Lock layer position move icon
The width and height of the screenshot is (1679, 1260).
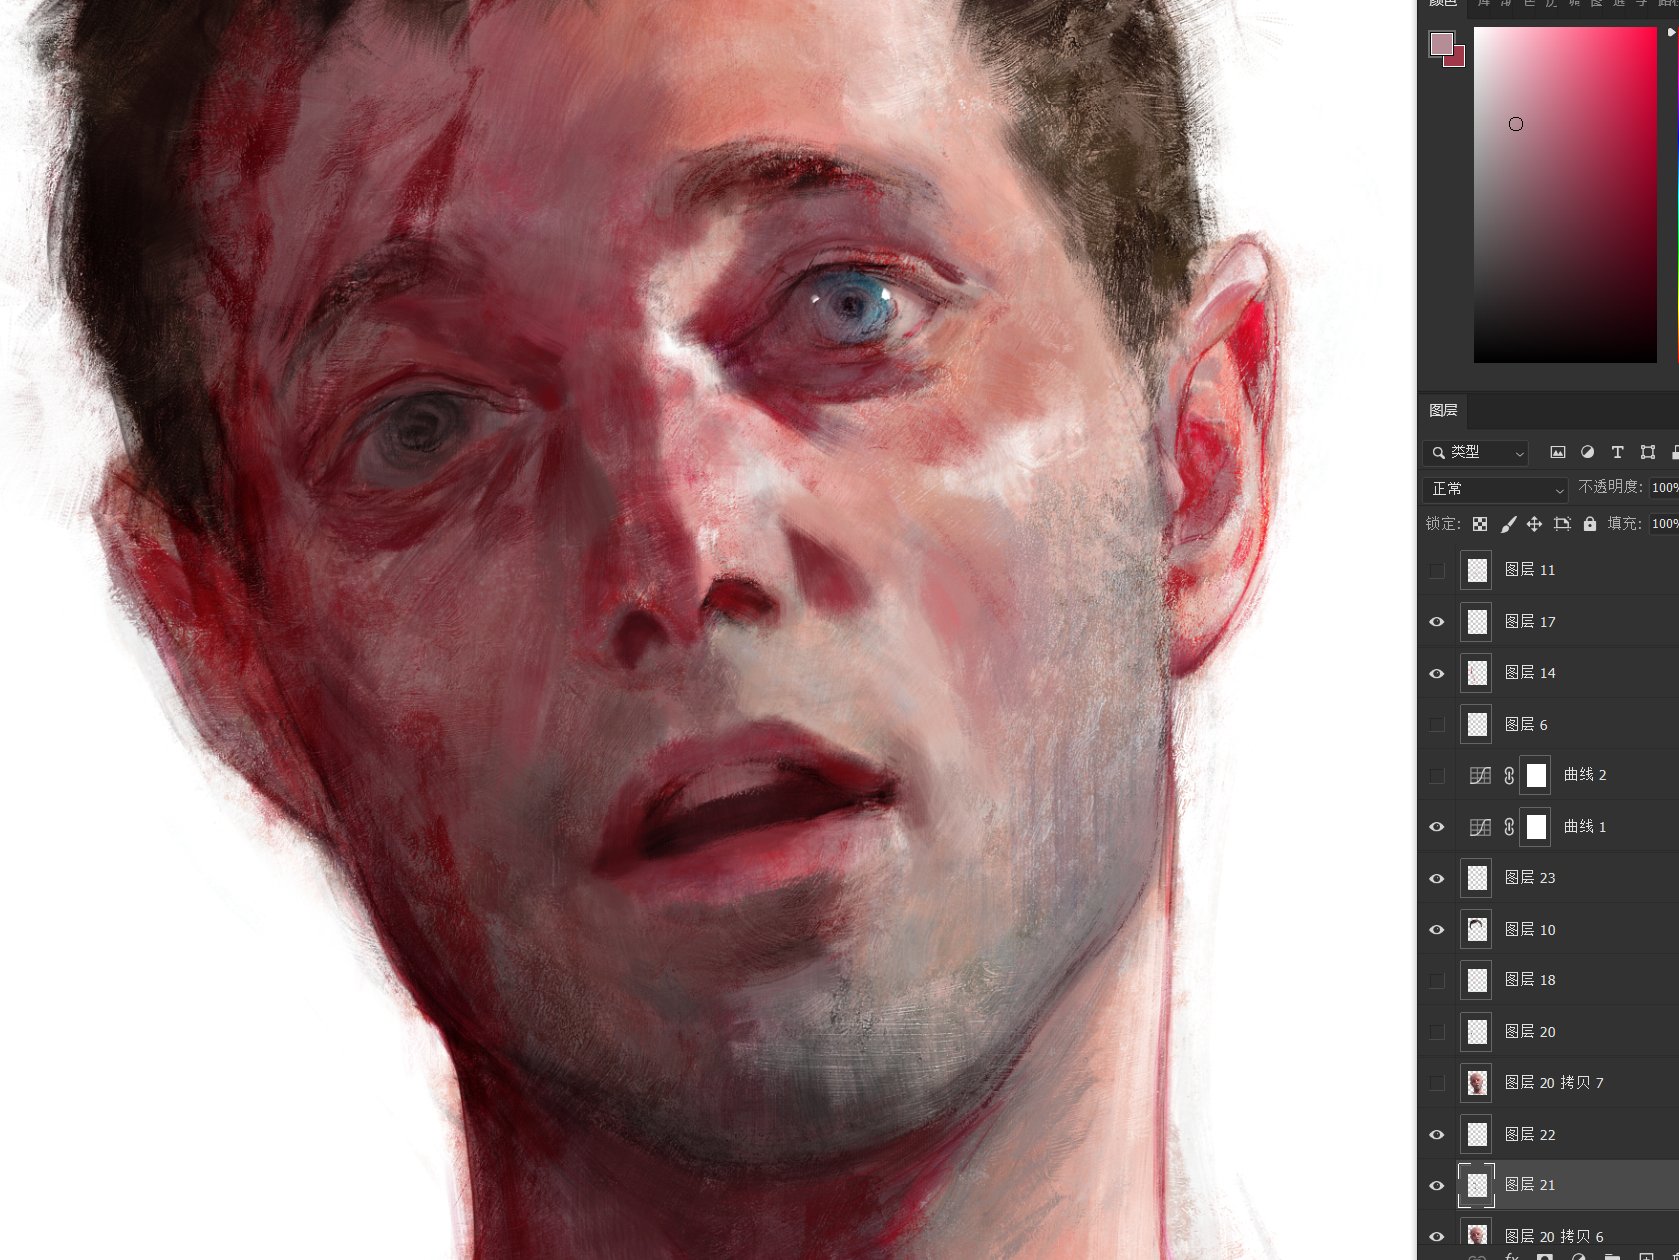coord(1534,524)
